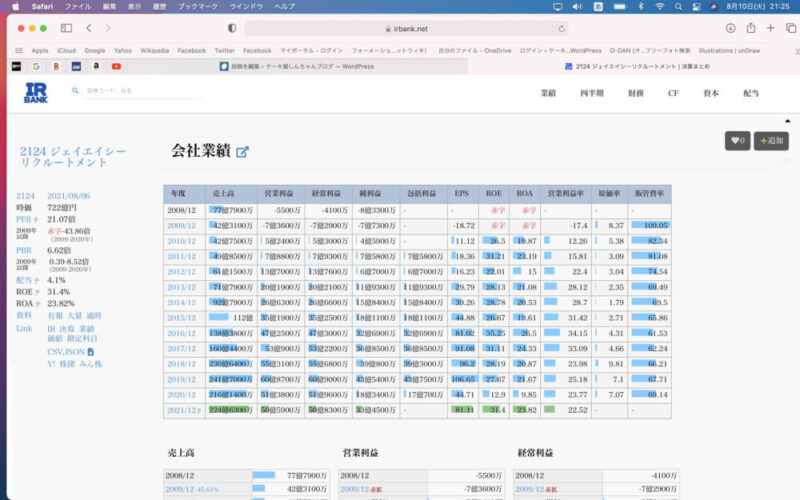Open the dark blue pinned tab
Image resolution: width=800 pixels, height=500 pixels.
[x=76, y=66]
